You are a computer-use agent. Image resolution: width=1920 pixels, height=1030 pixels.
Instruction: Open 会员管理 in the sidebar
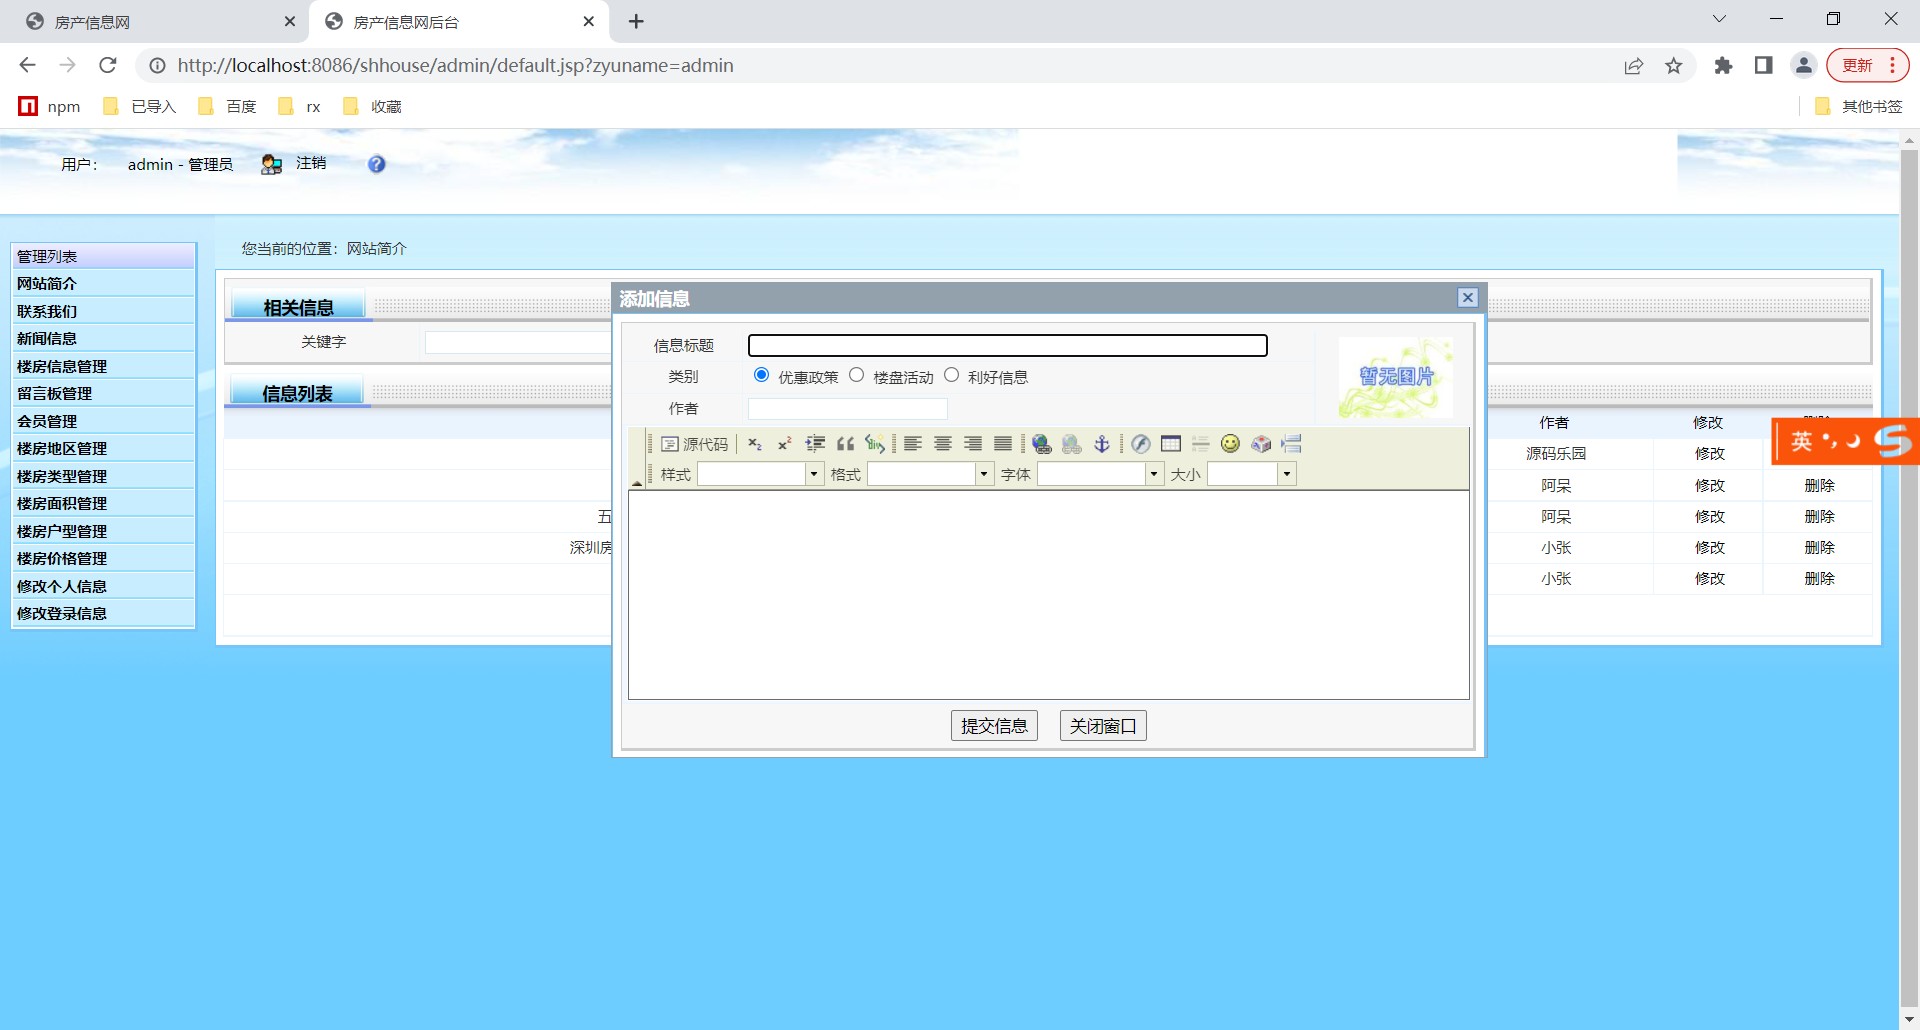tap(103, 422)
